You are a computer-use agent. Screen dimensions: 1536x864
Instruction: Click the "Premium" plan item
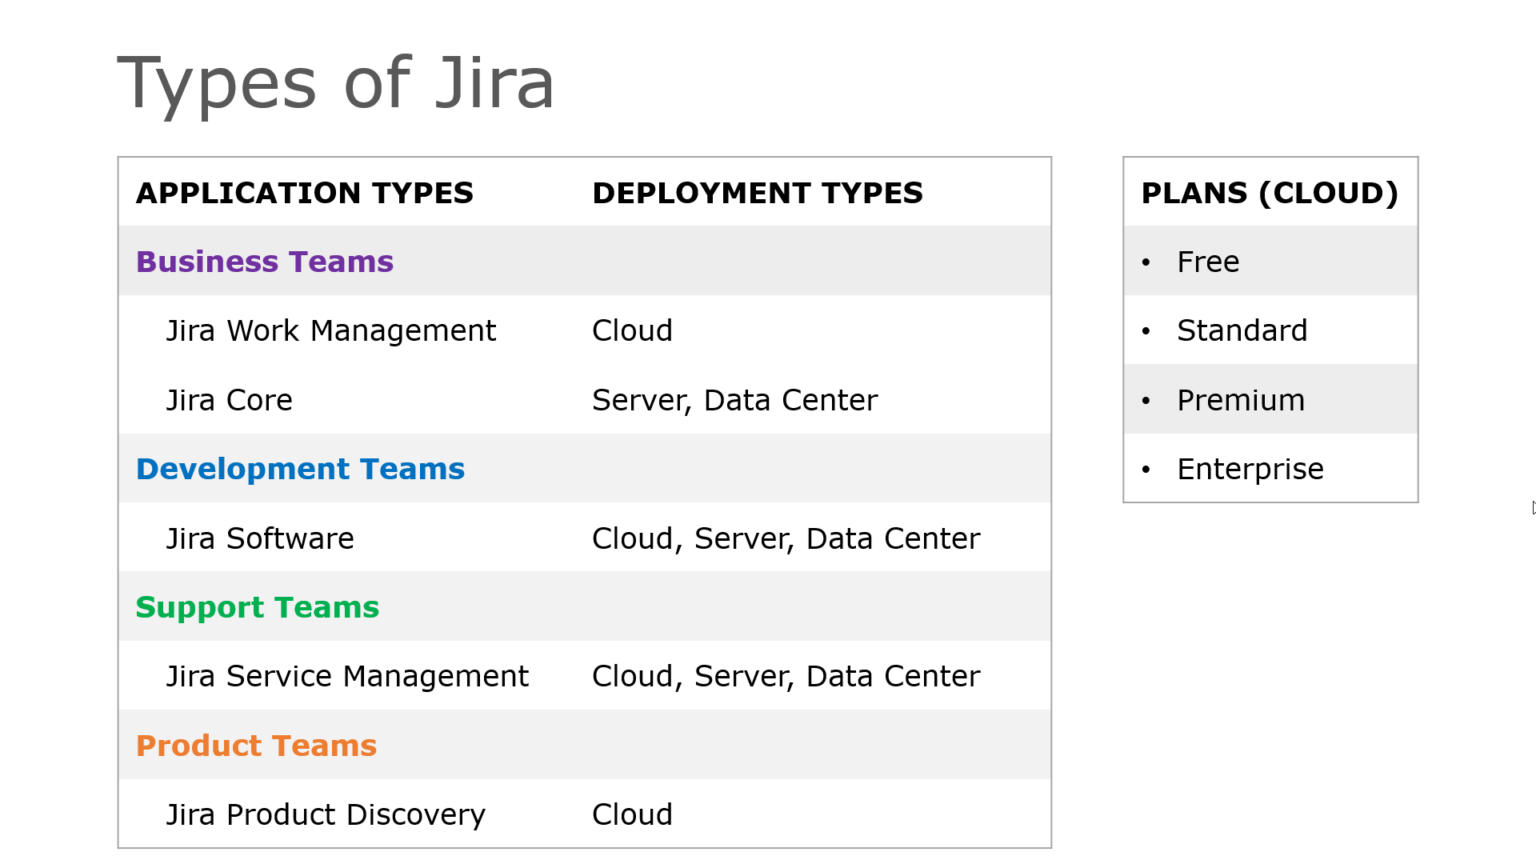pos(1240,399)
